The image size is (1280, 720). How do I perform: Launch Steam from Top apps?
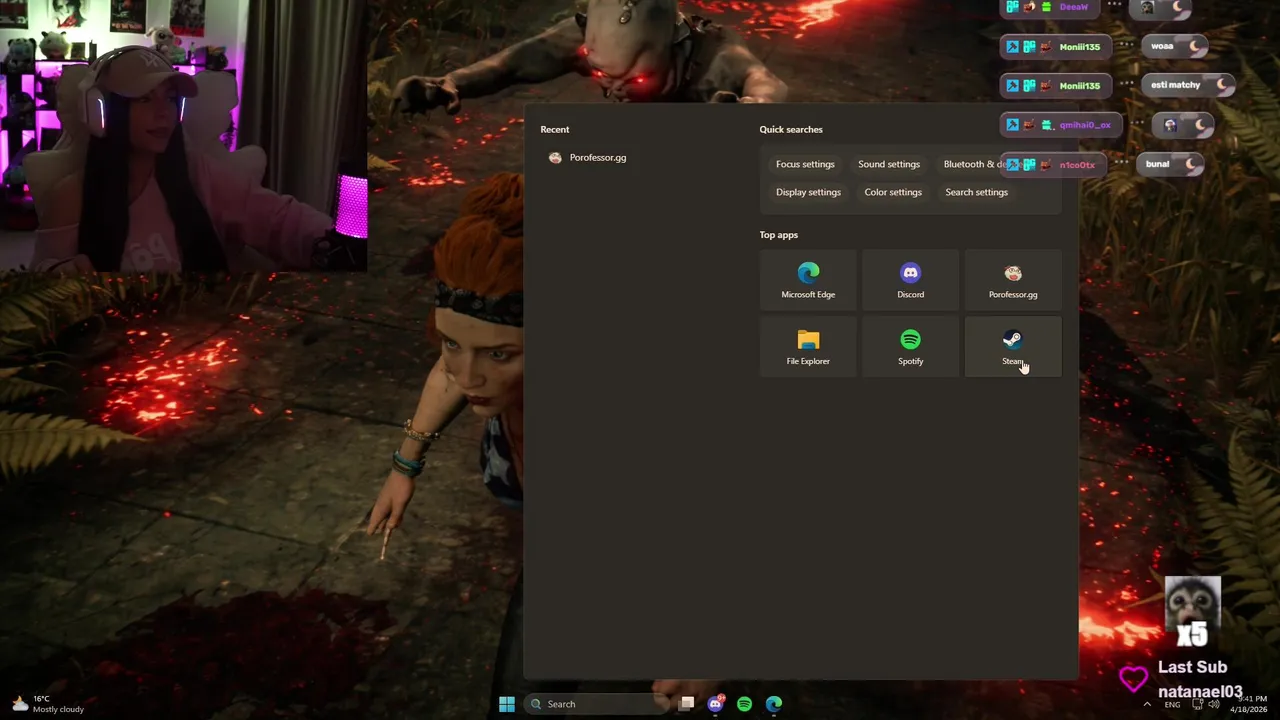1013,347
